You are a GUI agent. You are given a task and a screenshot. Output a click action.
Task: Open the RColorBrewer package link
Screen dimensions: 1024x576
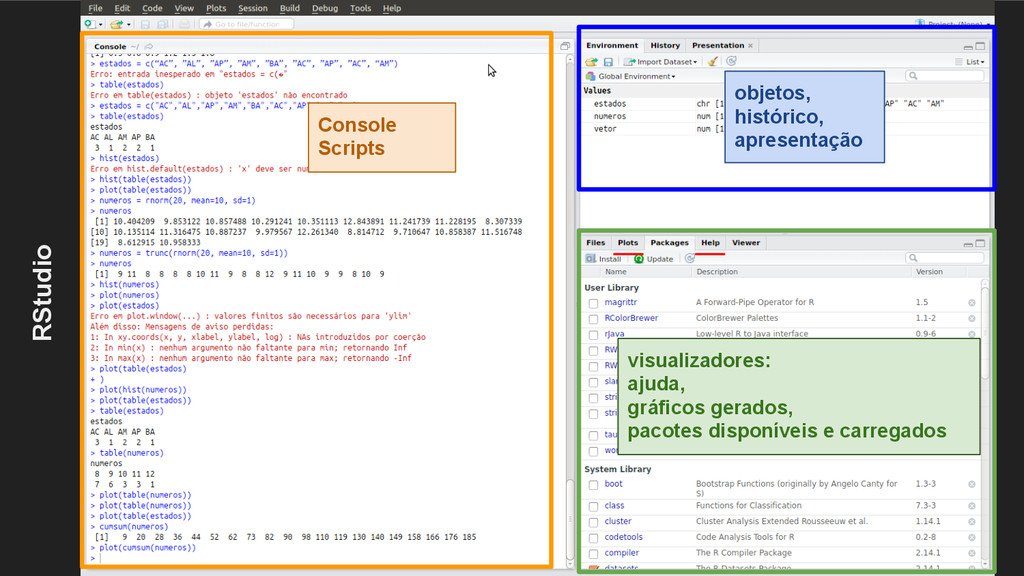pyautogui.click(x=631, y=318)
